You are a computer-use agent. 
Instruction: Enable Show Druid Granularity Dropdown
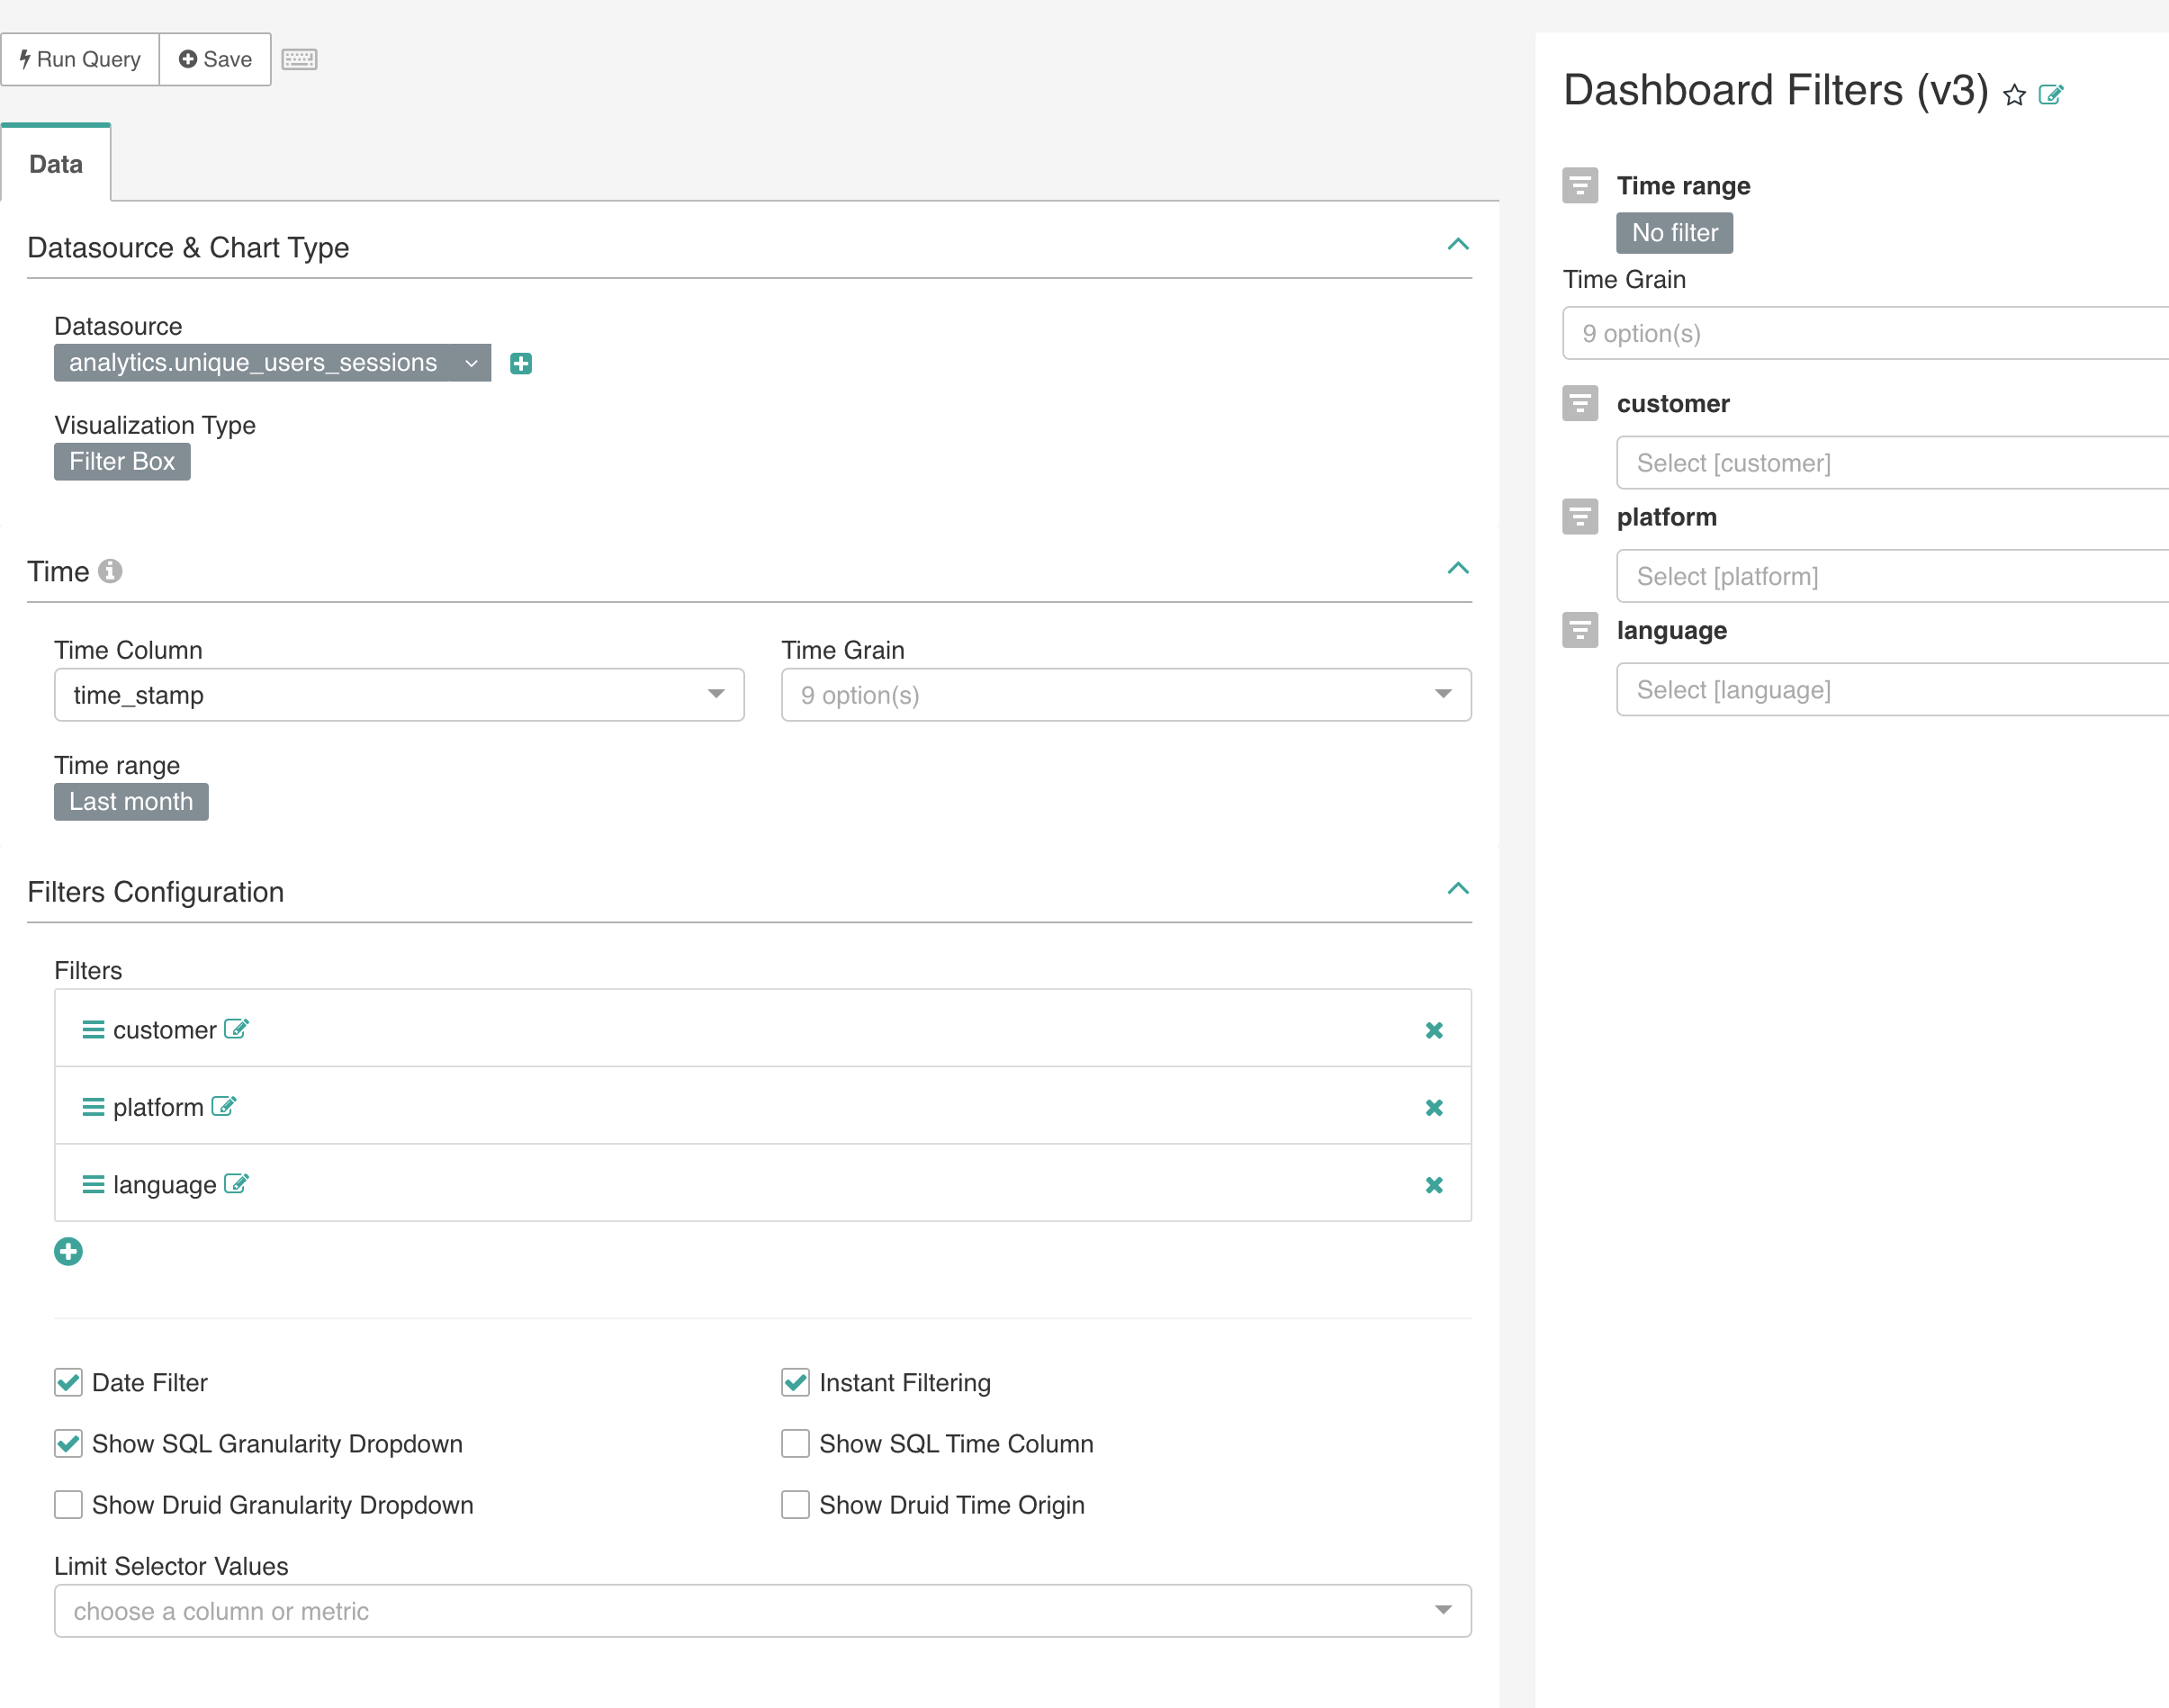[68, 1504]
